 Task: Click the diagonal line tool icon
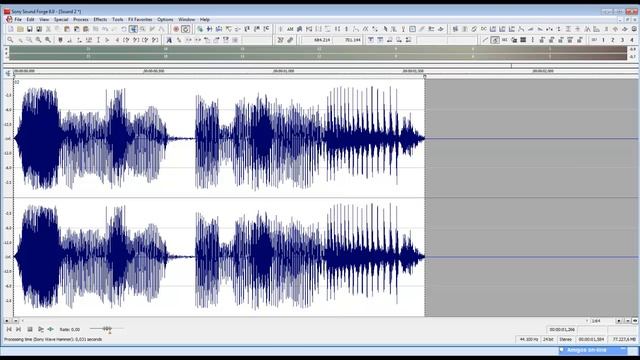485,40
